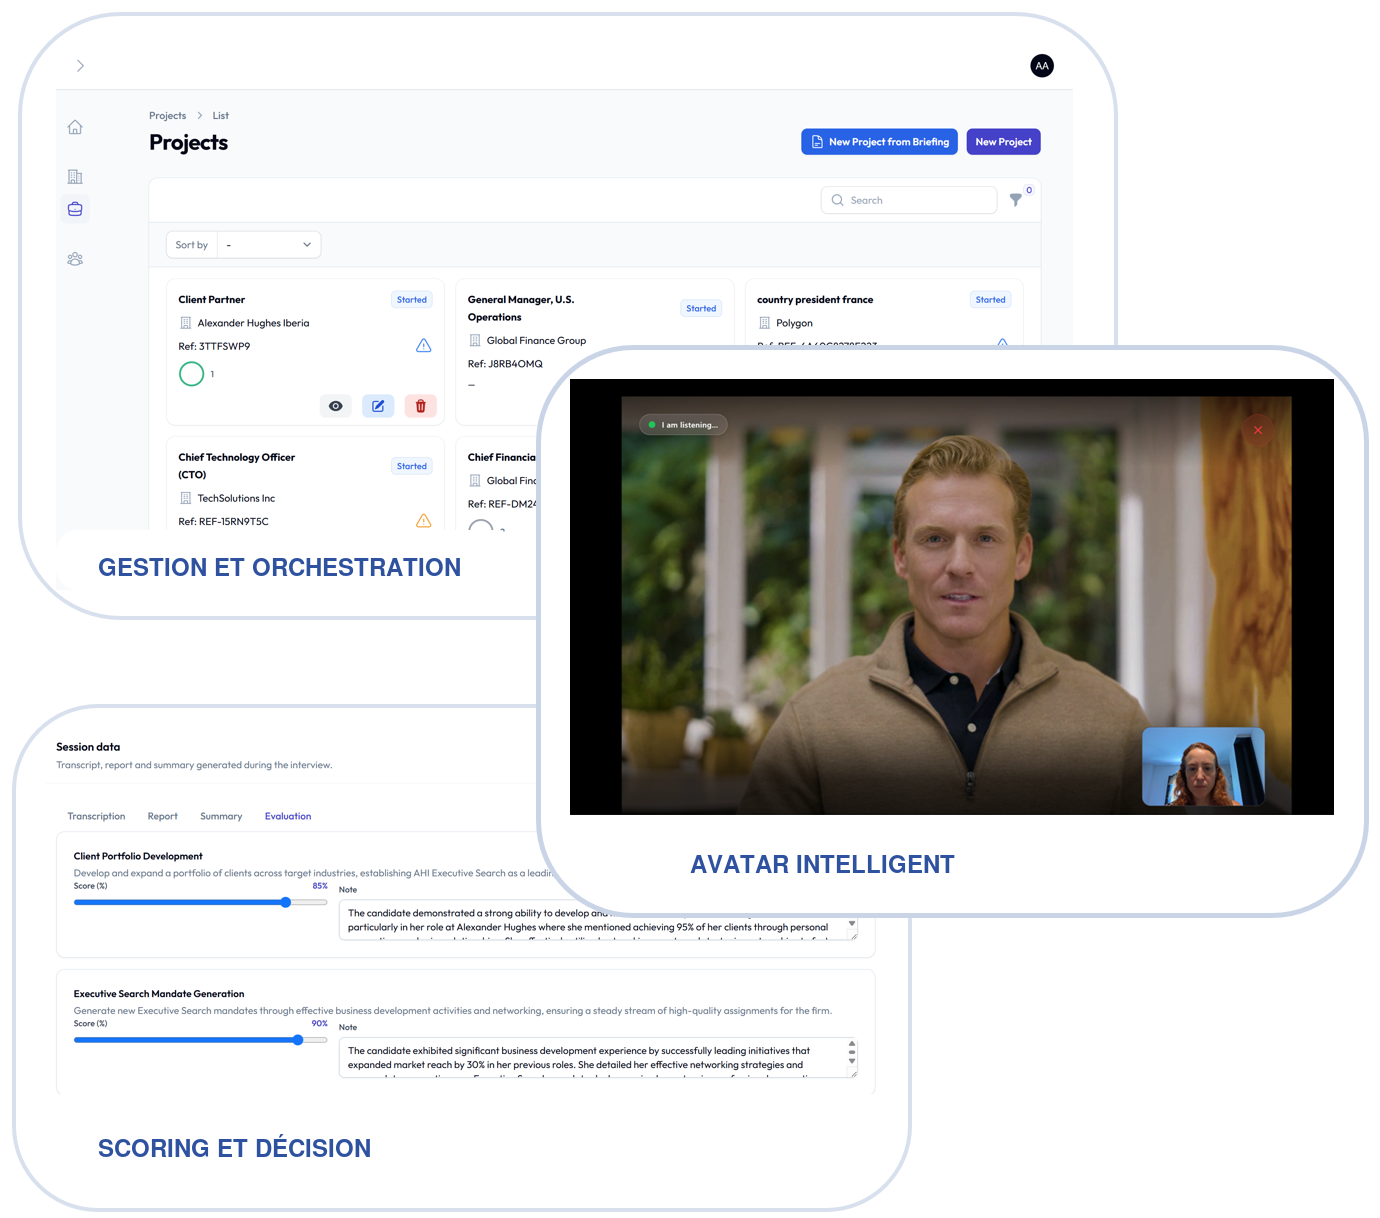Click the building icon beside Alexander Hughes Iberia
Screen dimensions: 1380x1218
[x=185, y=323]
